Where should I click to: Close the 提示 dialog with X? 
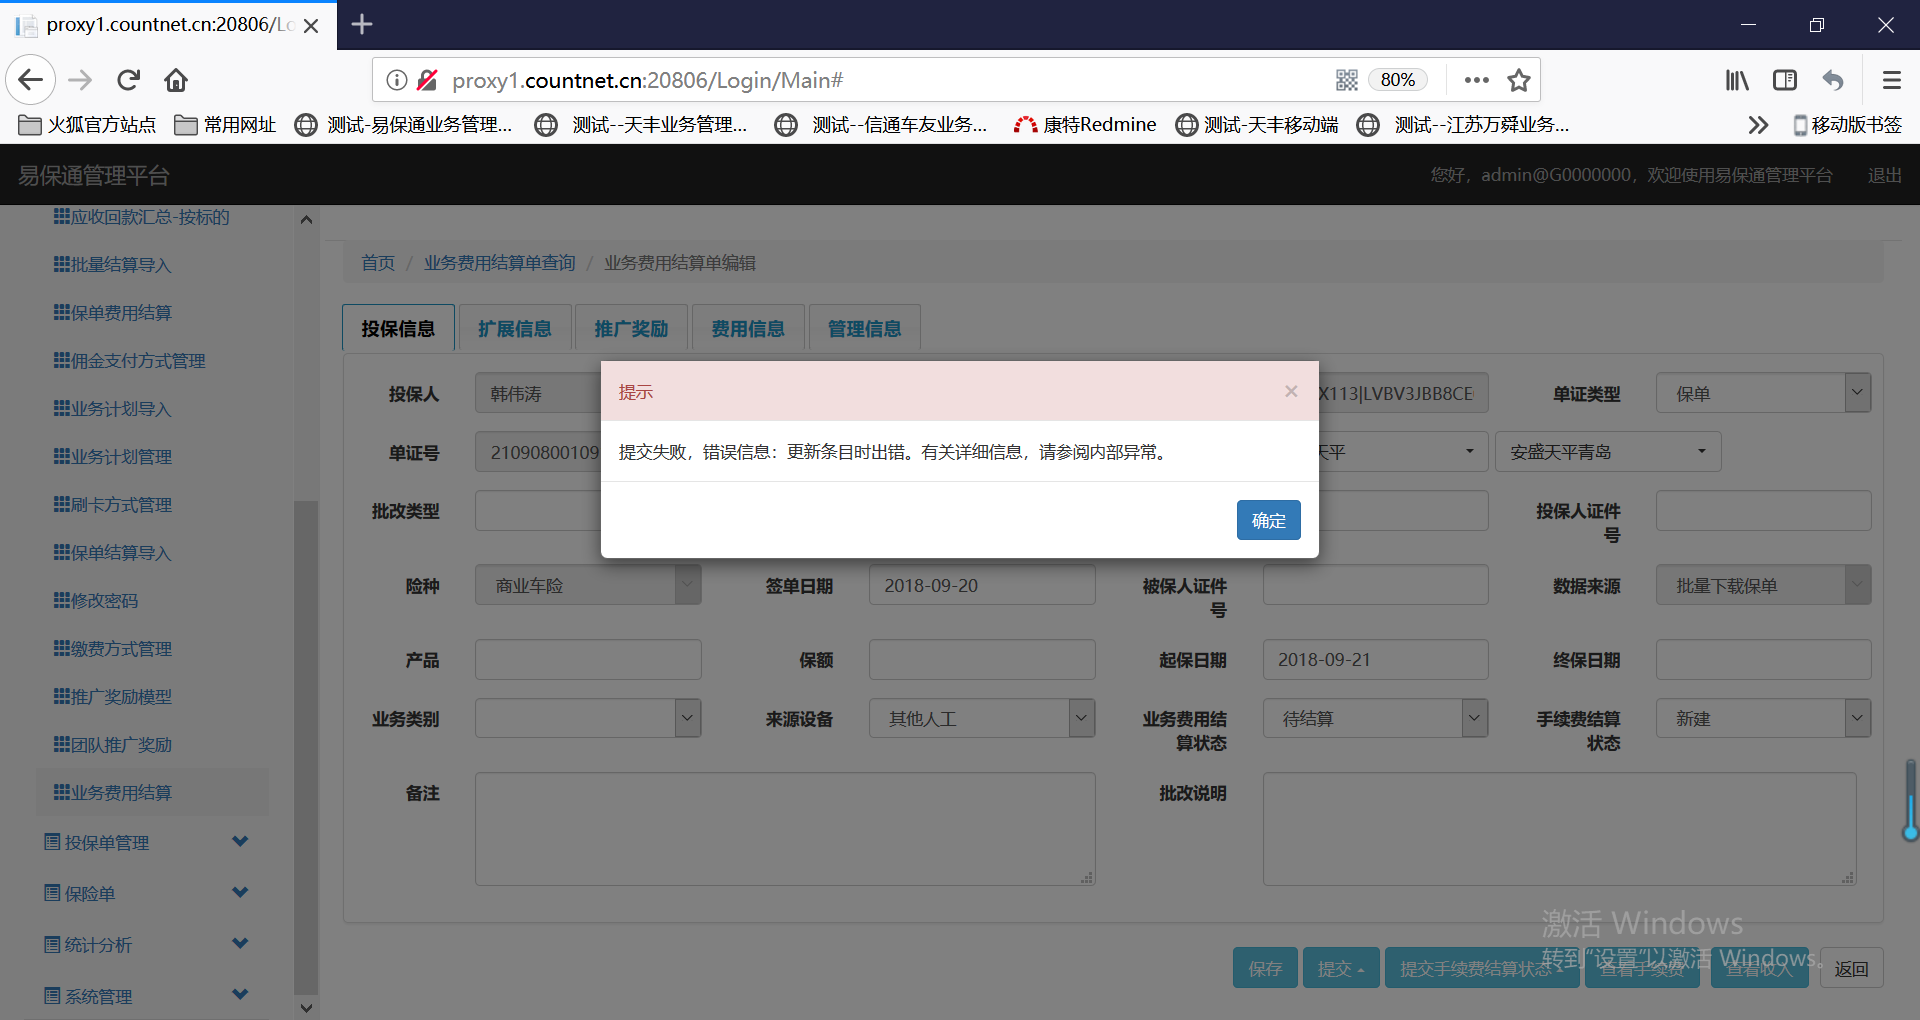(1291, 391)
